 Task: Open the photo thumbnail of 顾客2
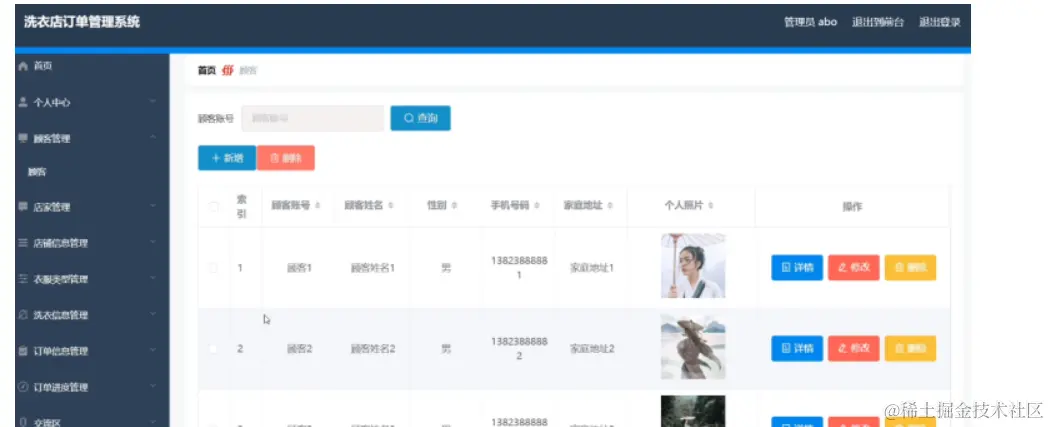693,347
